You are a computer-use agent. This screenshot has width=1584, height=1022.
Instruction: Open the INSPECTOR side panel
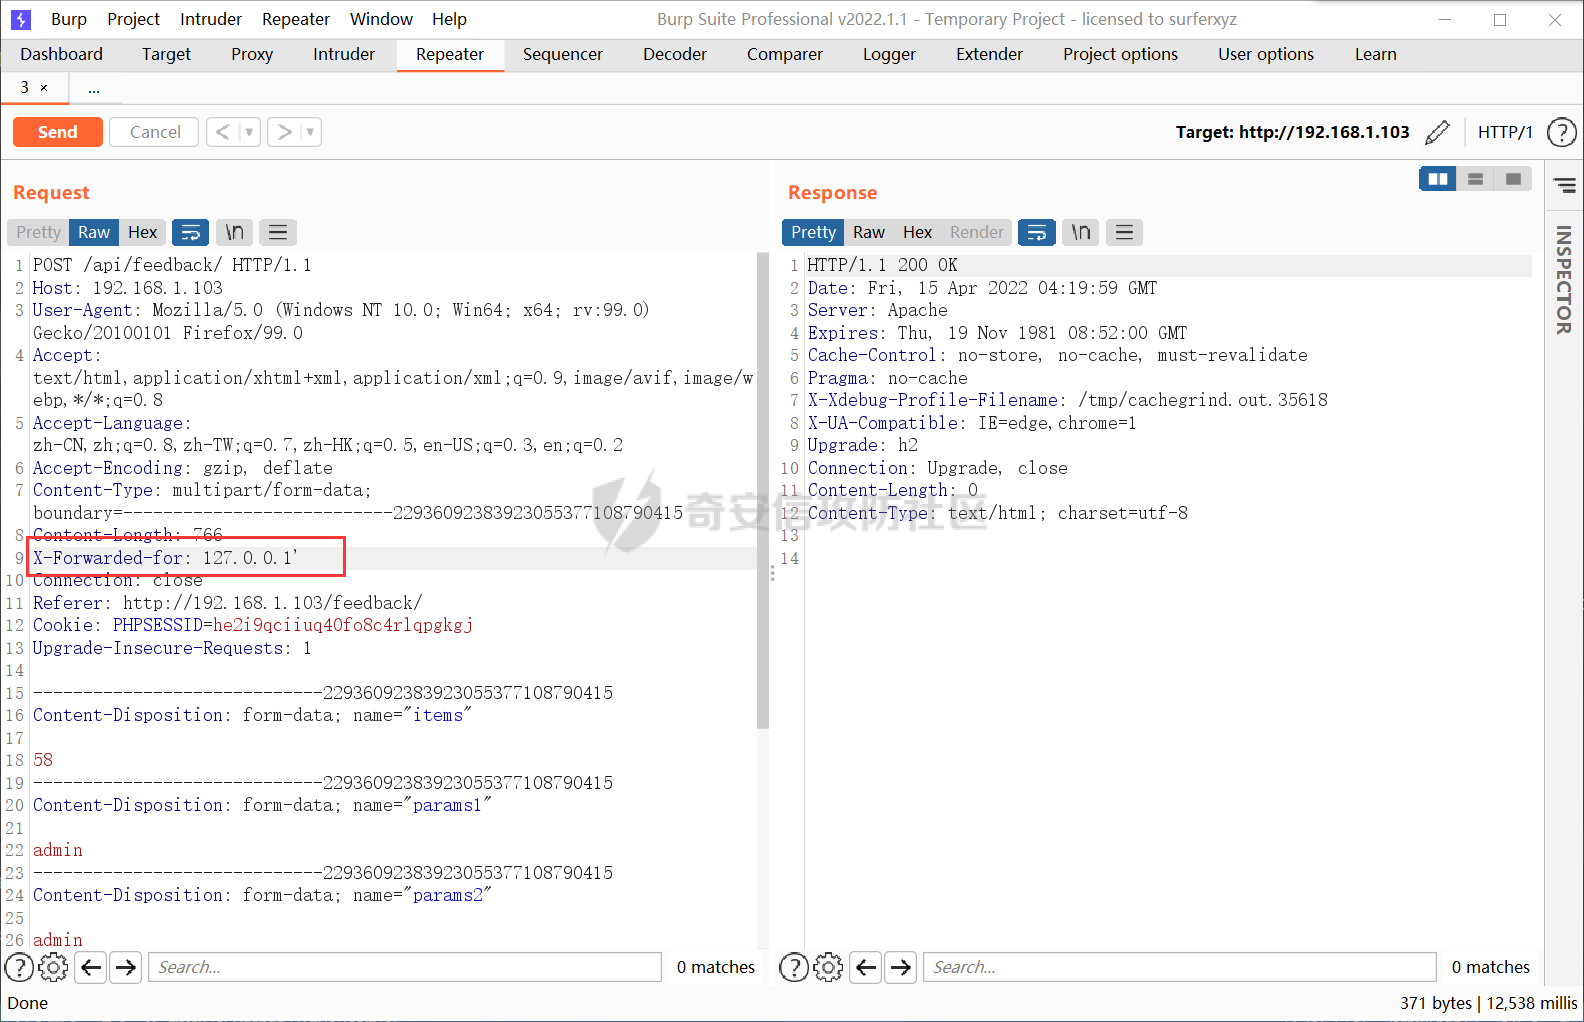pos(1564,280)
